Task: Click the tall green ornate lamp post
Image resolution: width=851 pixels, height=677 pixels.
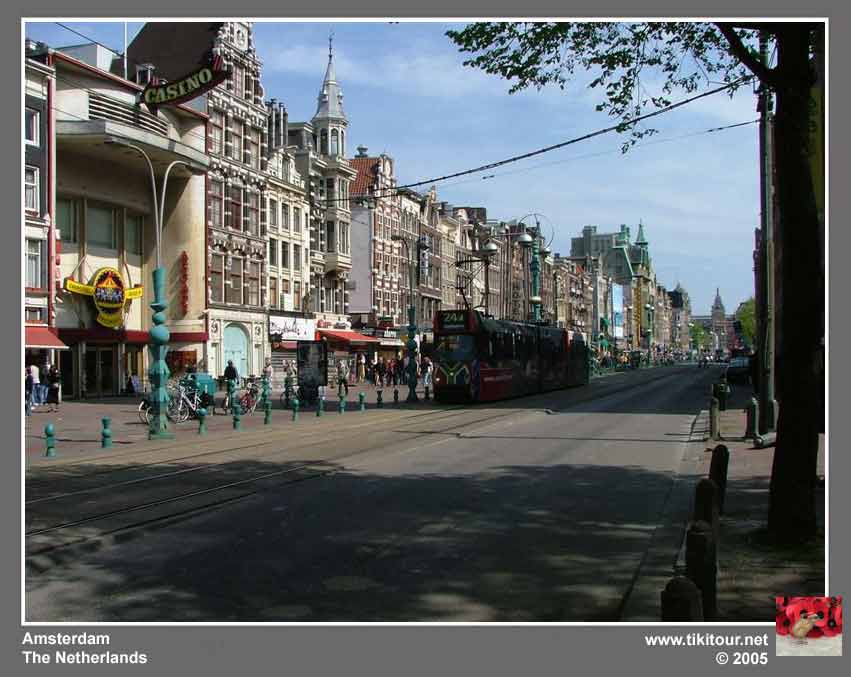Action: (159, 350)
